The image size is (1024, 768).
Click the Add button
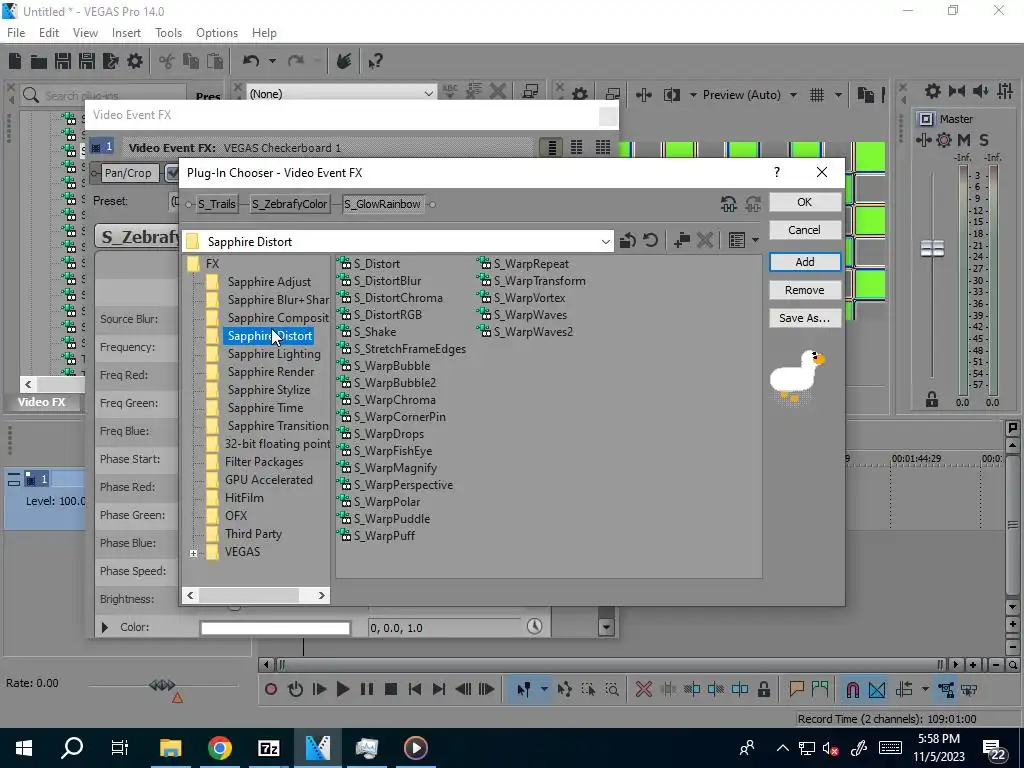click(x=805, y=262)
